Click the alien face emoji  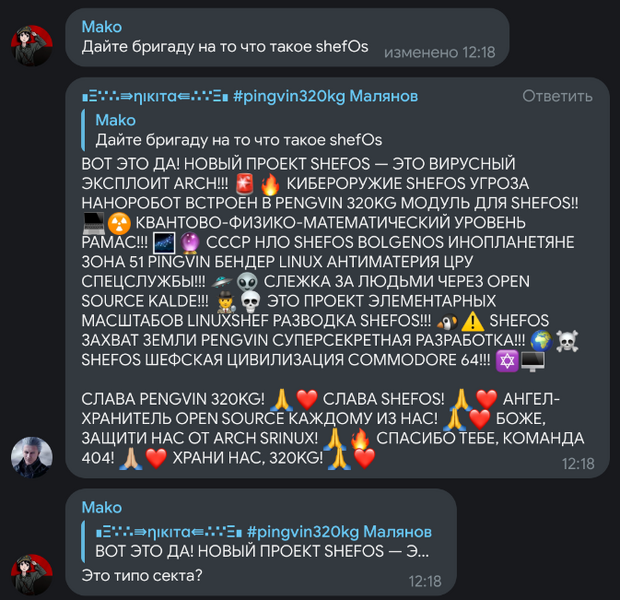[x=247, y=282]
